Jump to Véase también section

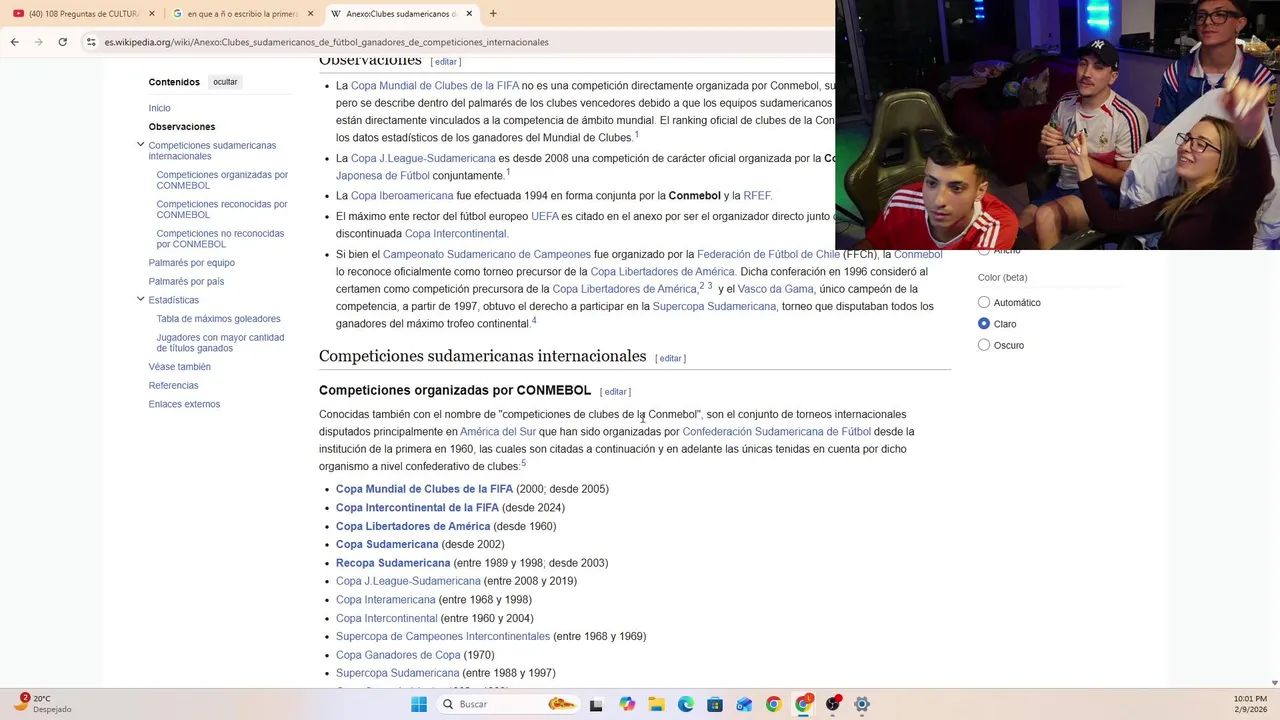179,367
